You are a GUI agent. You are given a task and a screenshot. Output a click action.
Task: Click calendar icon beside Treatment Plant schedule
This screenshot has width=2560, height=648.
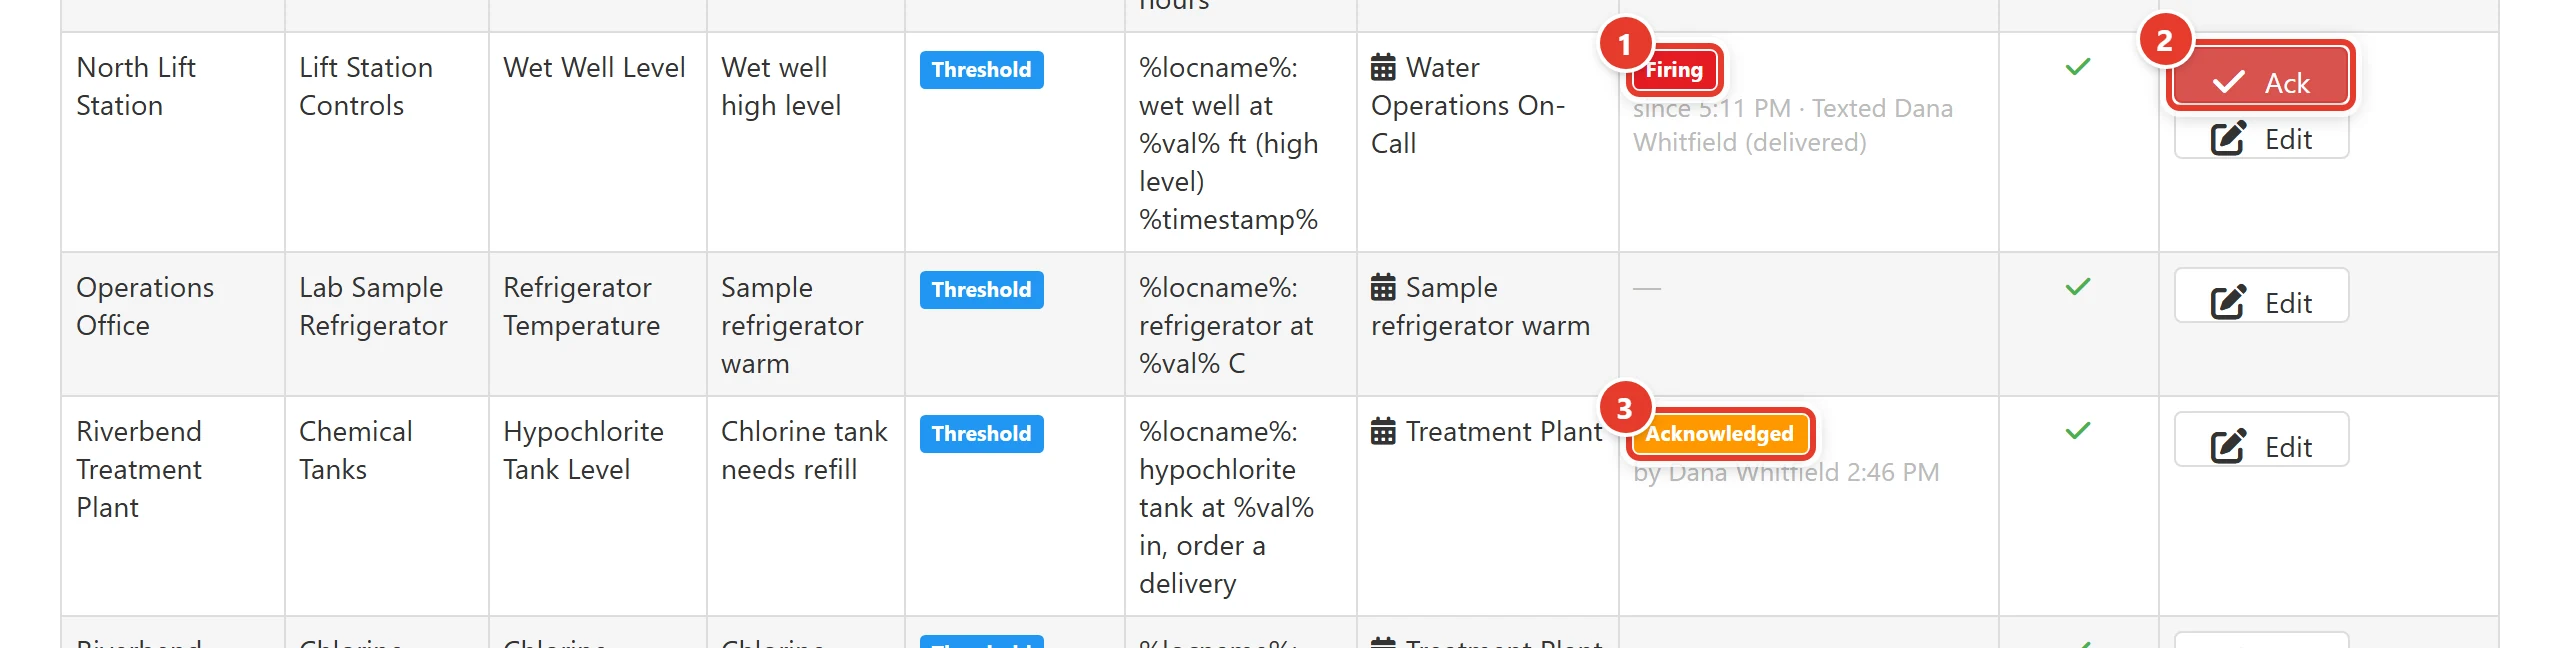click(1383, 432)
